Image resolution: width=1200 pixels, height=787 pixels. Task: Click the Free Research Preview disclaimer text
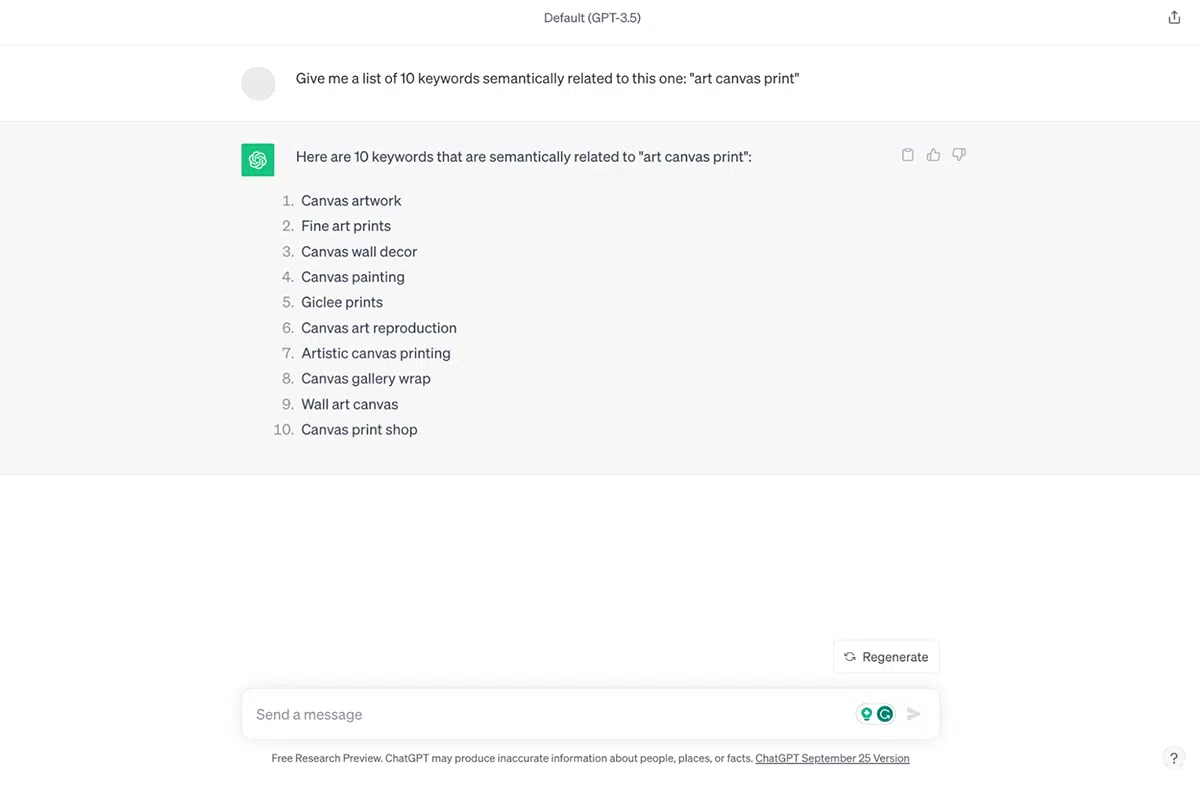(x=512, y=759)
